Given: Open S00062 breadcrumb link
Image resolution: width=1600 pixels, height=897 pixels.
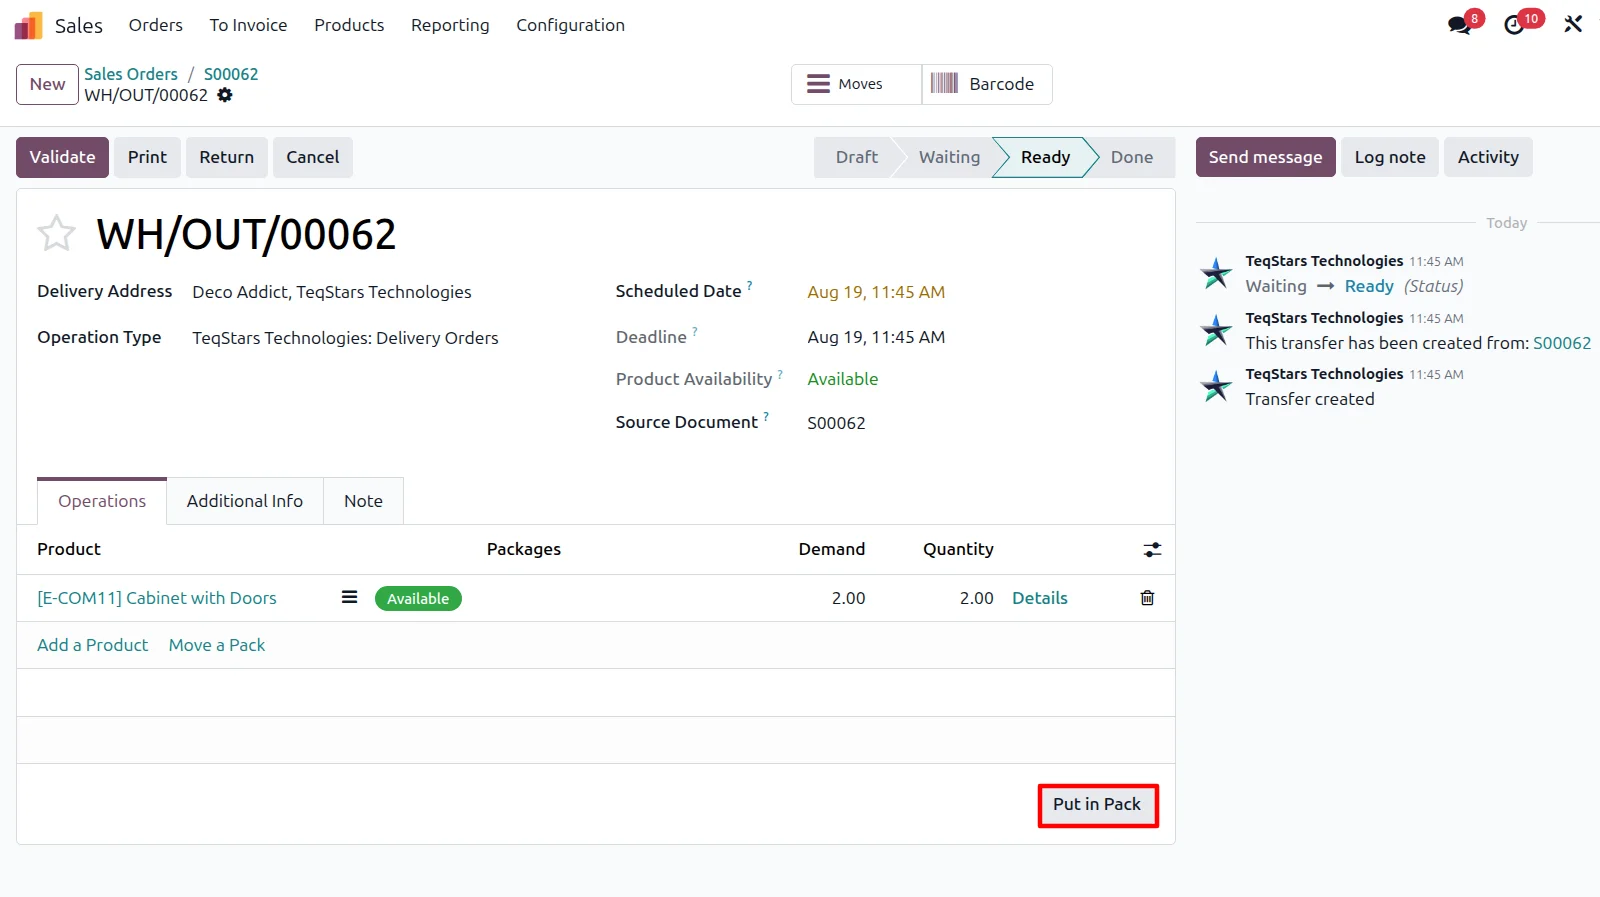Looking at the screenshot, I should coord(231,74).
